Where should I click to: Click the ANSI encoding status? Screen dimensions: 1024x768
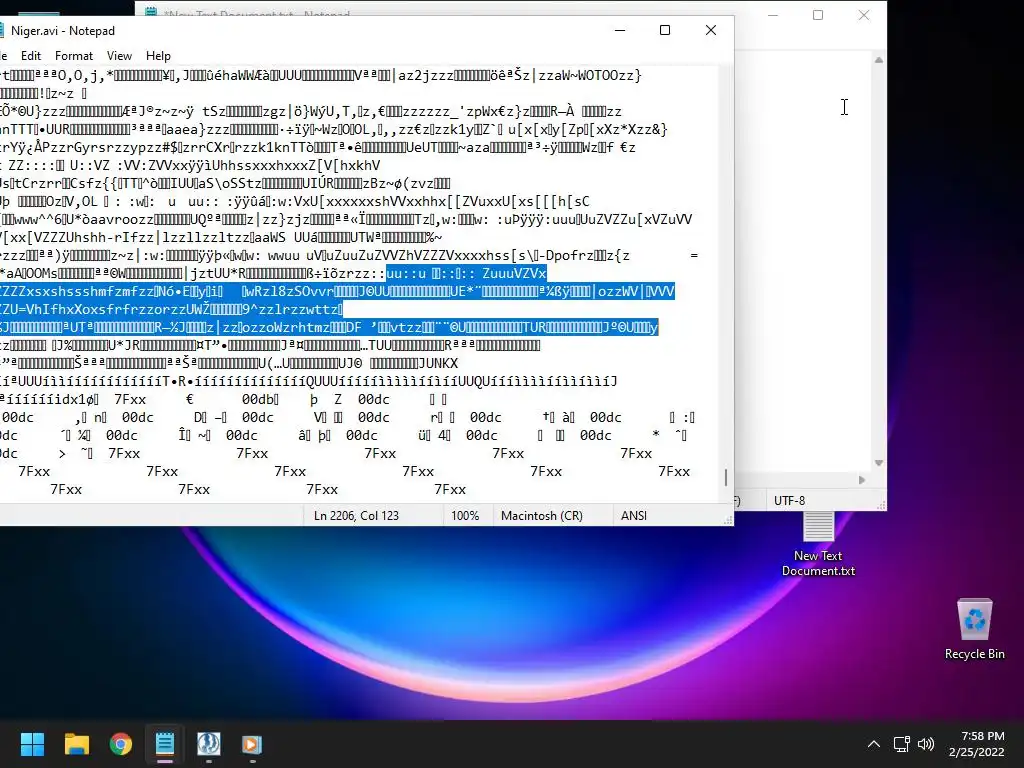pos(633,516)
